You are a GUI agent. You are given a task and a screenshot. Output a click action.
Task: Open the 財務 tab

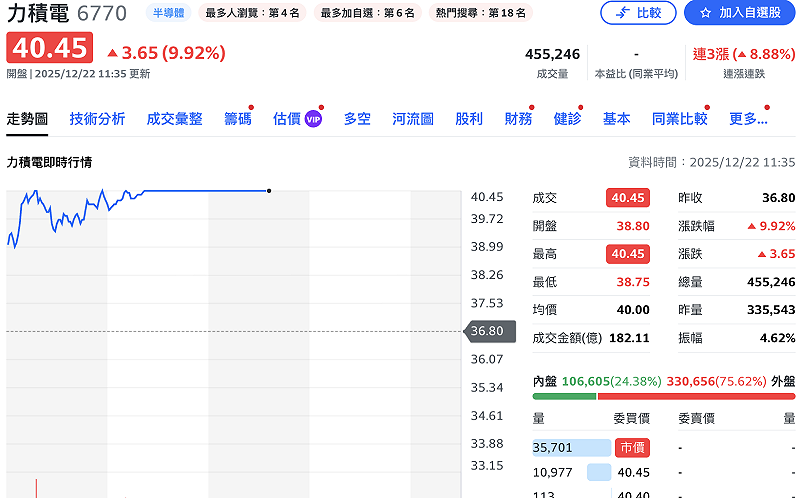coord(518,119)
